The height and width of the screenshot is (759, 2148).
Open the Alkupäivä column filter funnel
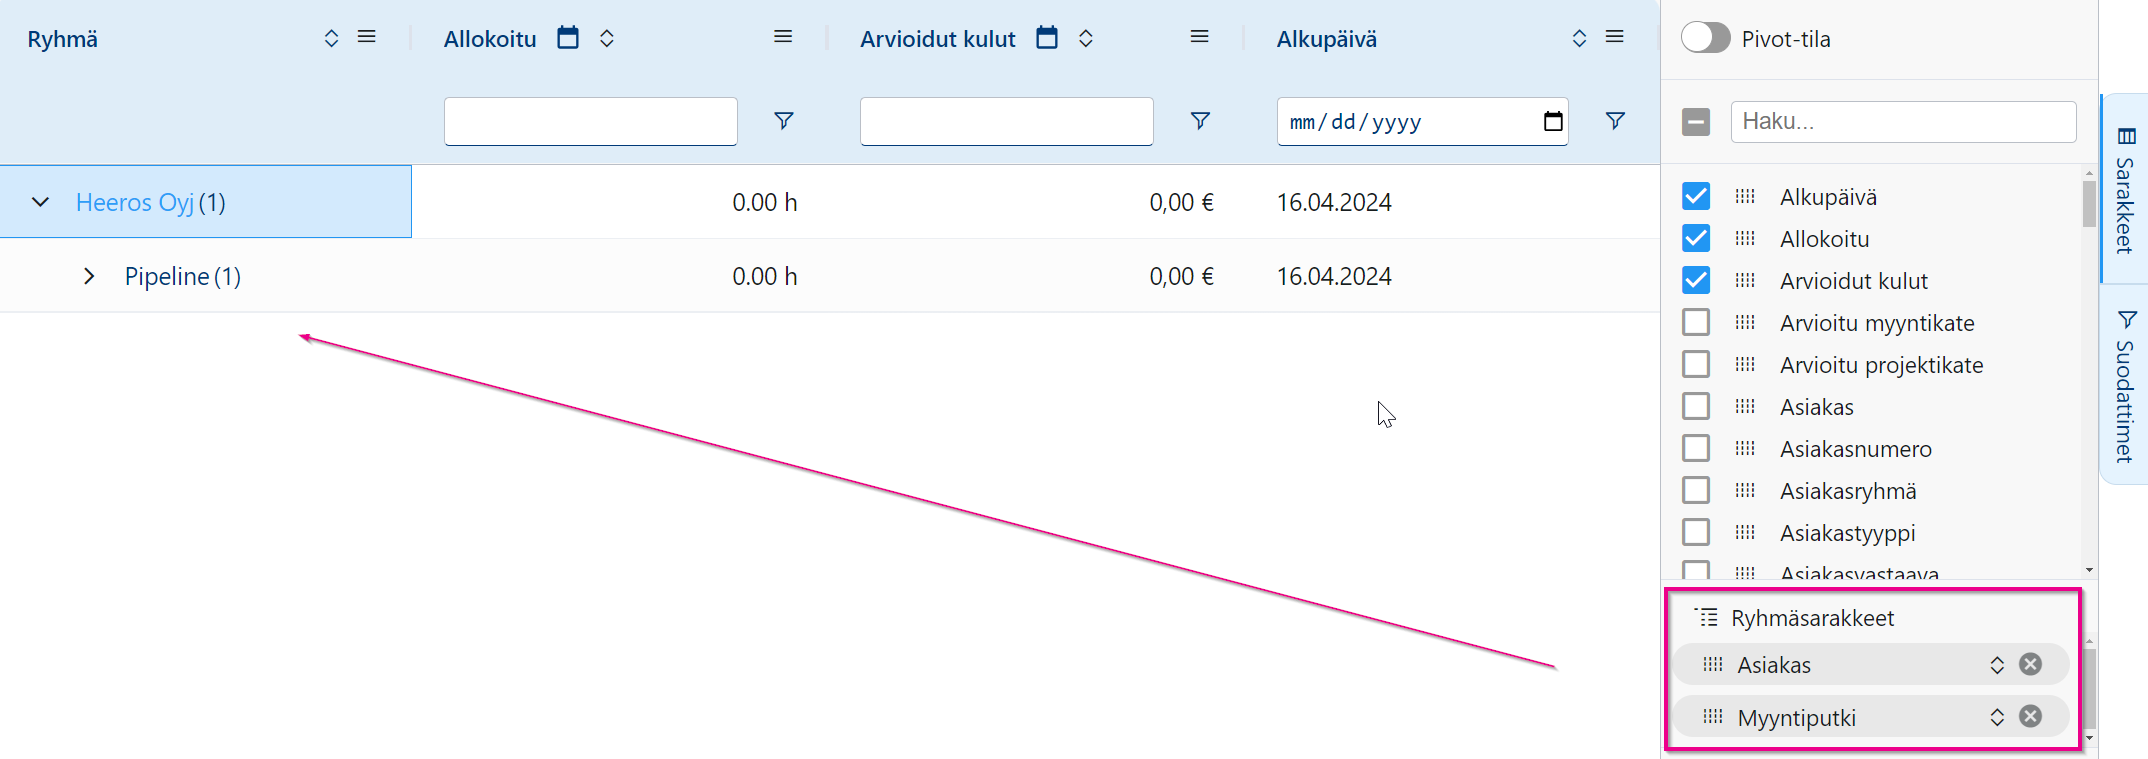coord(1615,121)
